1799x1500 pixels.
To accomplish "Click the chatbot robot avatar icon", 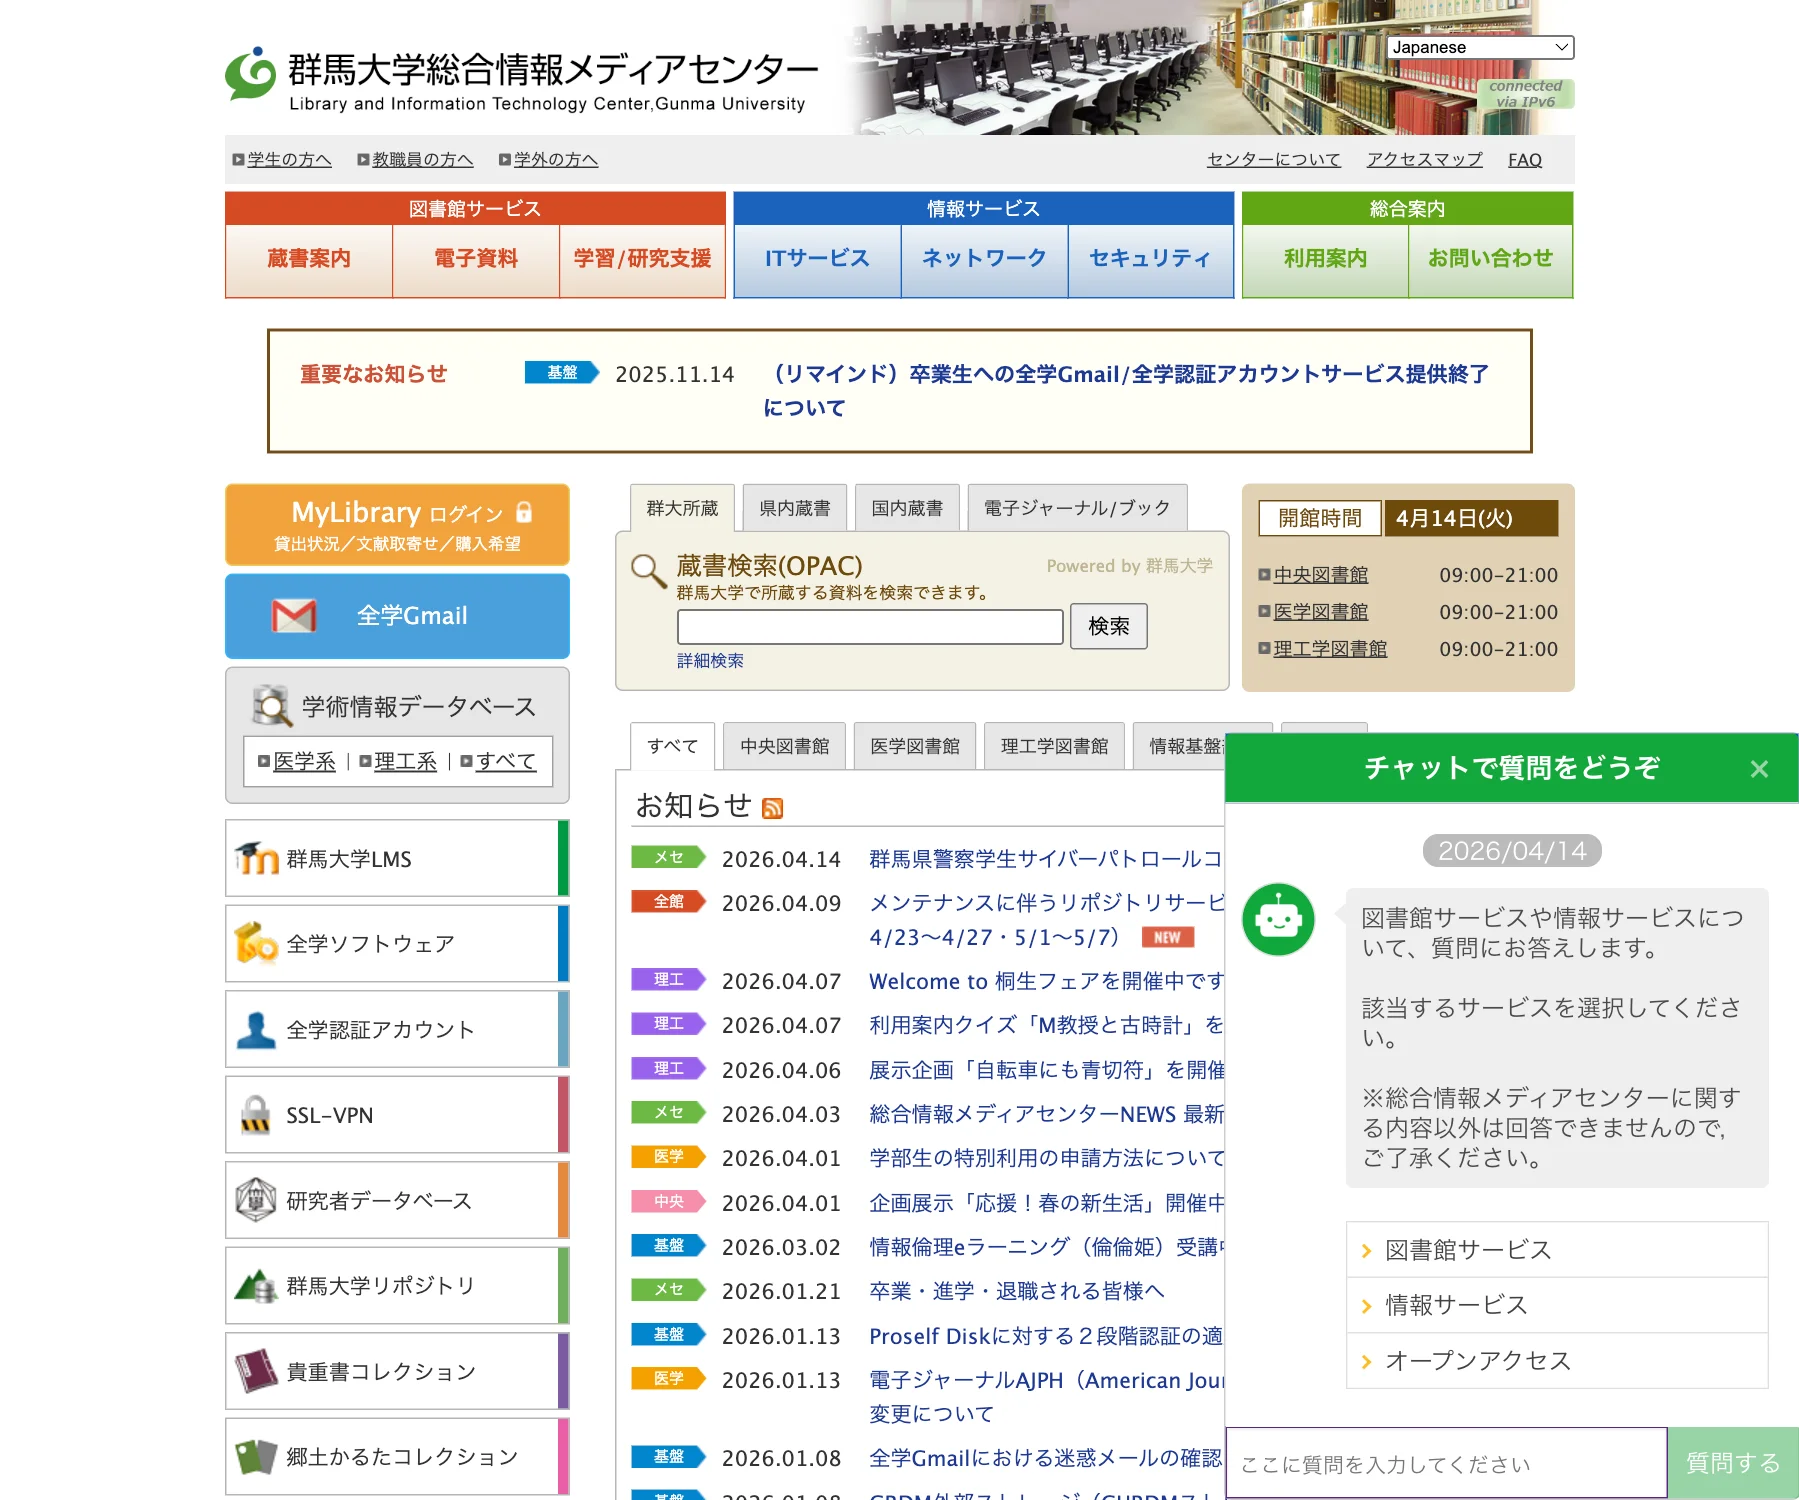I will click(1277, 920).
